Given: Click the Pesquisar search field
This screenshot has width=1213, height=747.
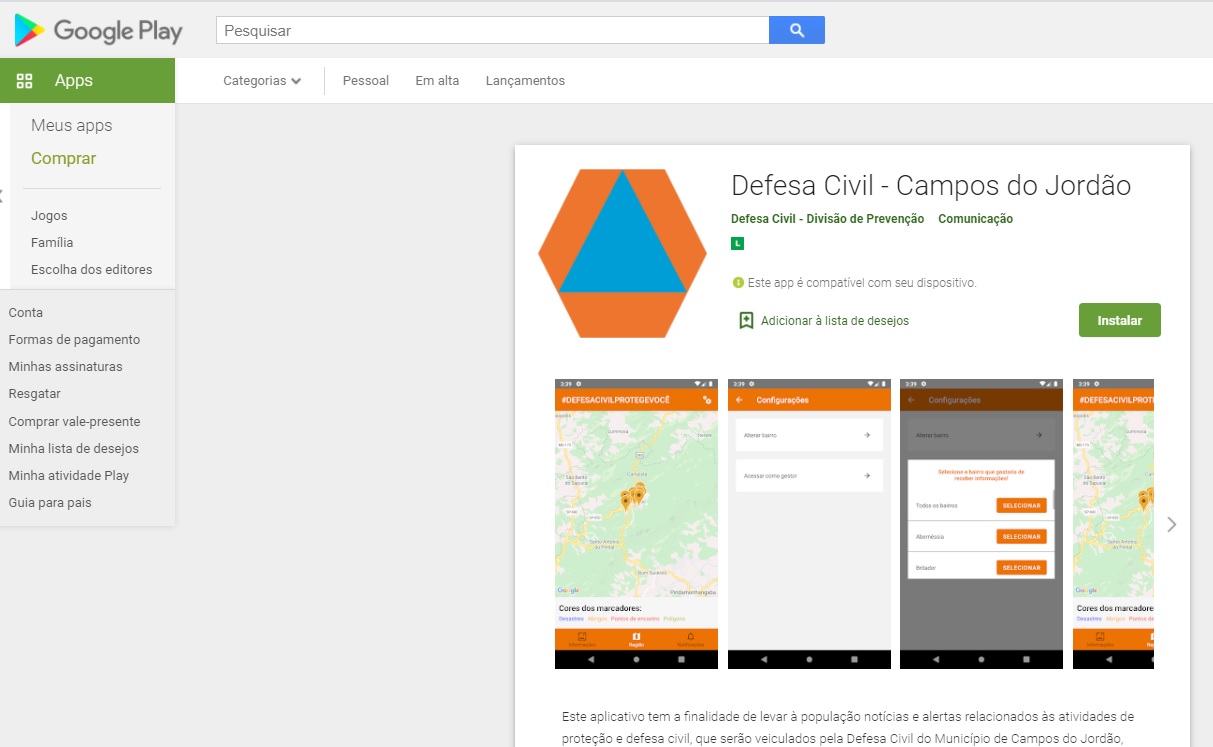Looking at the screenshot, I should coord(492,30).
